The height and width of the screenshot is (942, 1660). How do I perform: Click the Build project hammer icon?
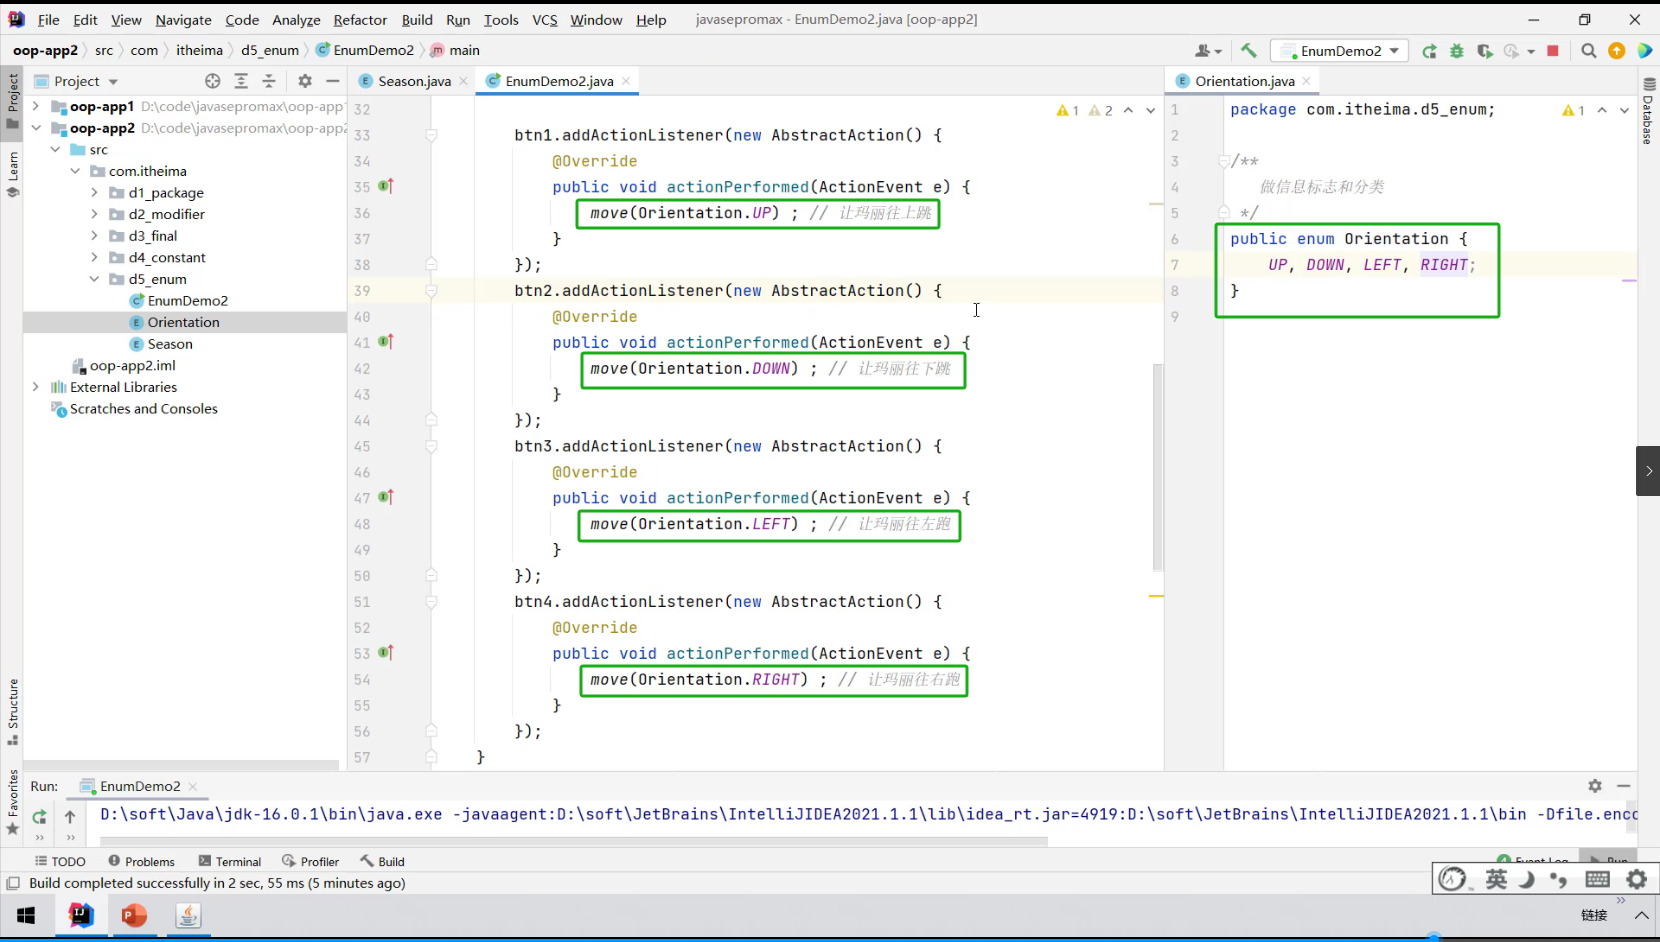[1248, 50]
